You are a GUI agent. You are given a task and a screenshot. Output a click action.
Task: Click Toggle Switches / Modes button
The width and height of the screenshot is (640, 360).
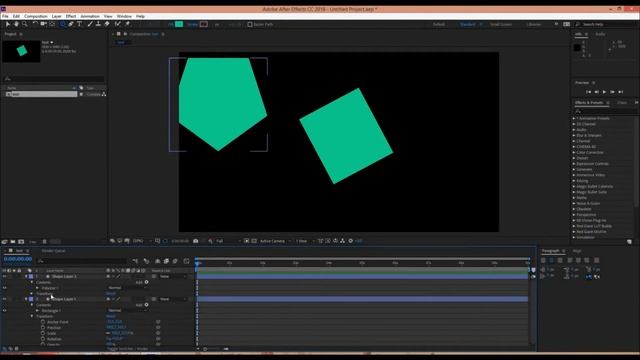(x=127, y=349)
